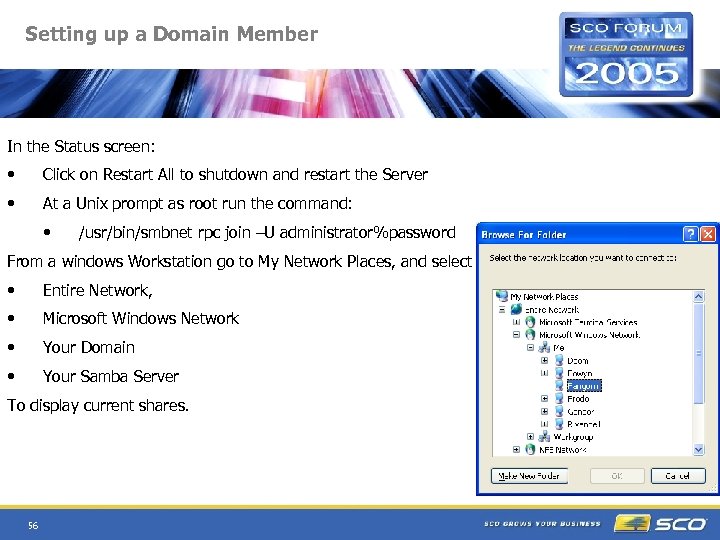Collapse the Entire Network node
Image resolution: width=720 pixels, height=540 pixels.
(502, 309)
